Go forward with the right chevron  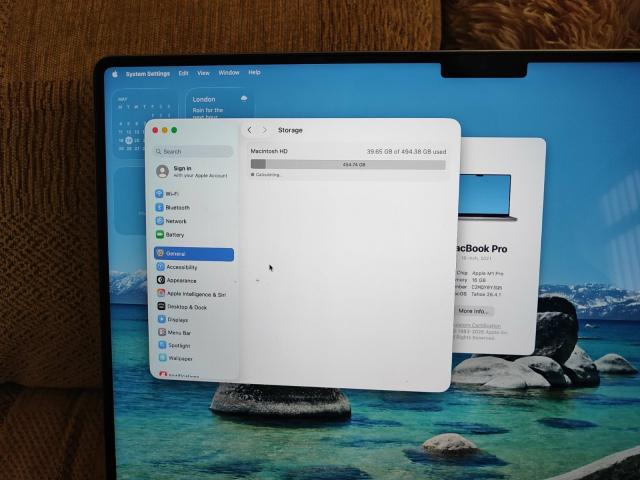point(264,130)
